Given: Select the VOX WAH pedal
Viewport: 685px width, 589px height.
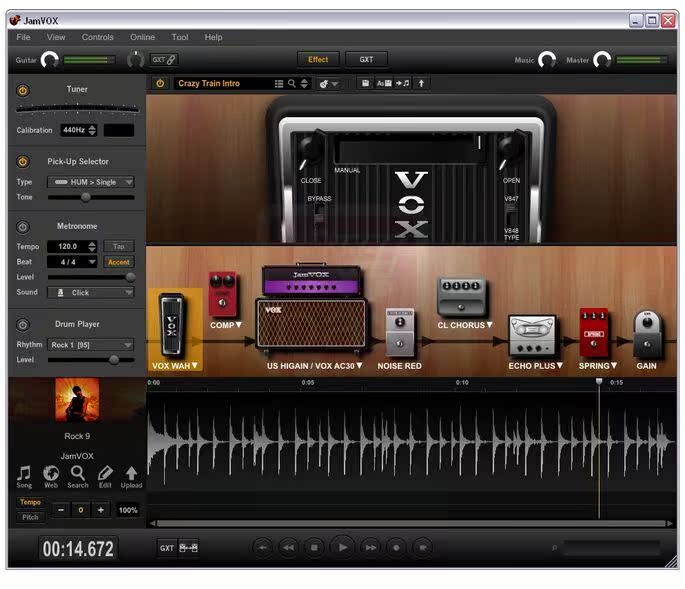Looking at the screenshot, I should [x=171, y=325].
